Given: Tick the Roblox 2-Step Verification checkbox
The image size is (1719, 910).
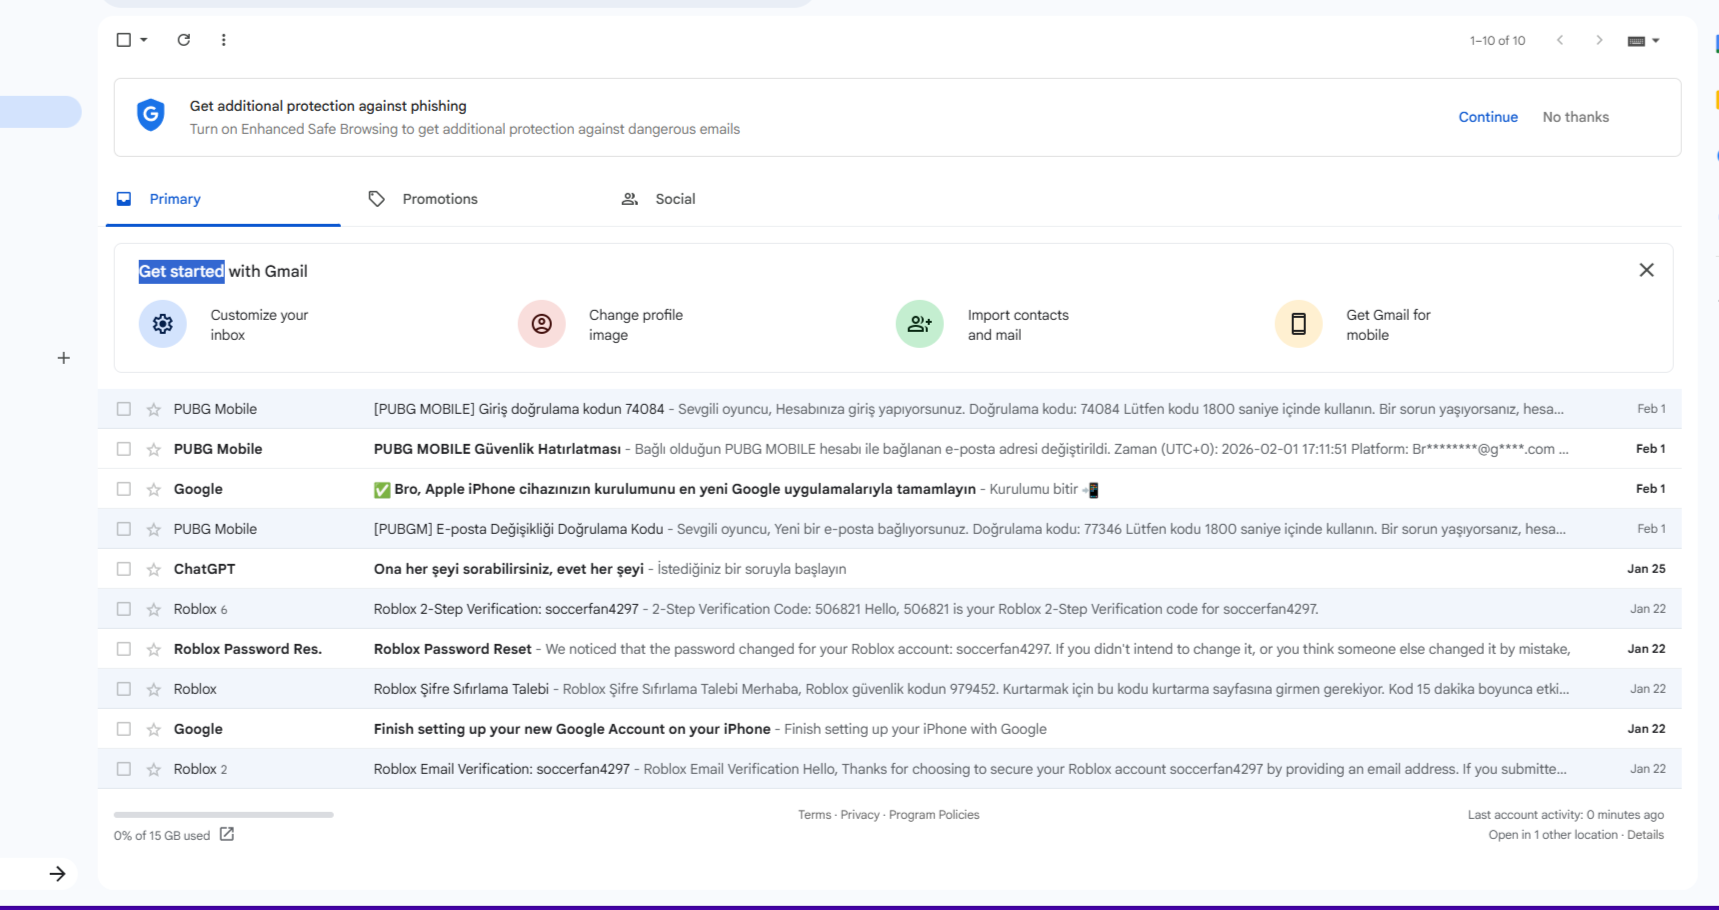Looking at the screenshot, I should click(124, 609).
